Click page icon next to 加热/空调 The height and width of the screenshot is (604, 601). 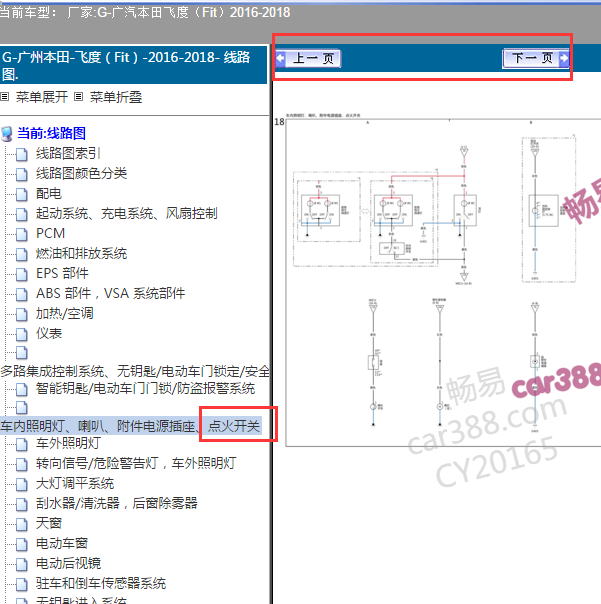(x=22, y=314)
